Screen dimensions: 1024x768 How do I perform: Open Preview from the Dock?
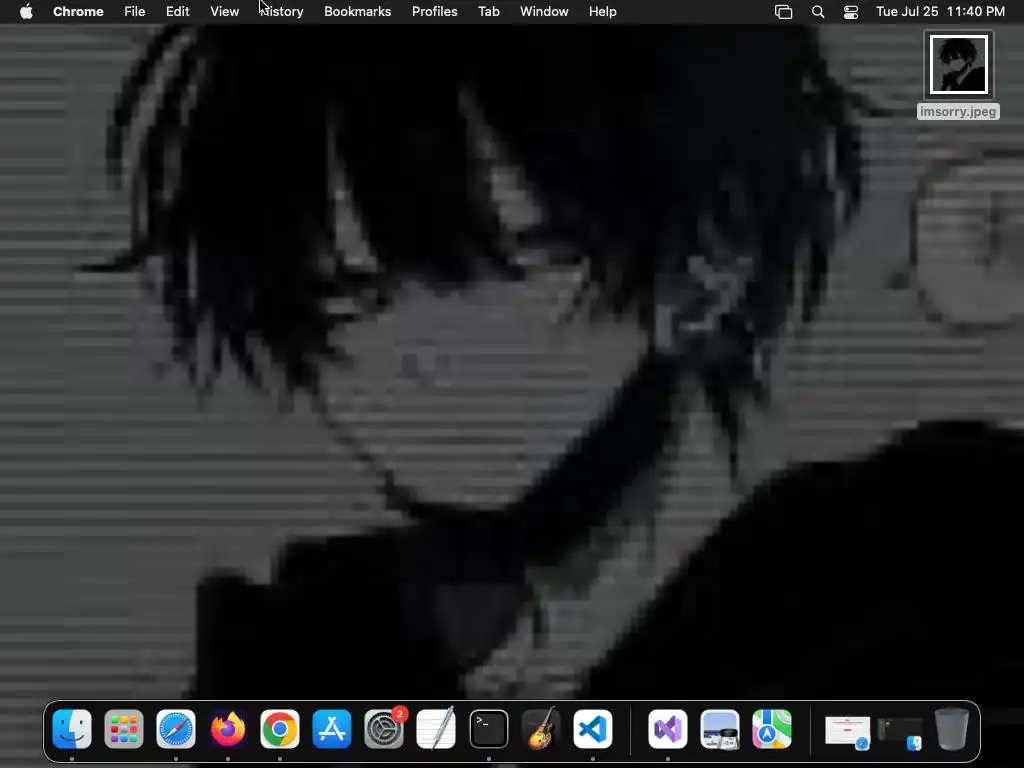720,729
